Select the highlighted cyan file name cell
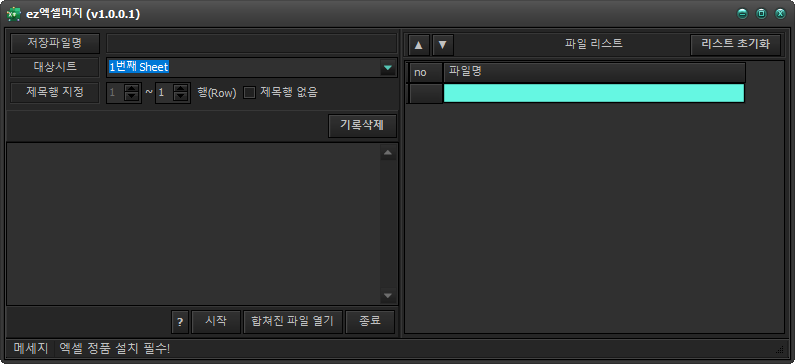795x364 pixels. tap(594, 93)
